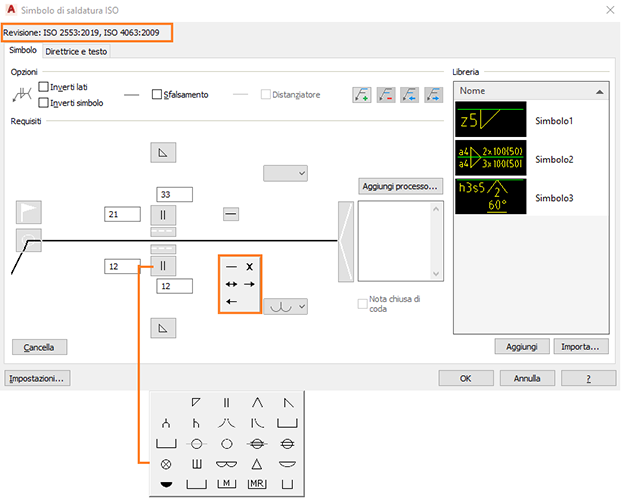
Task: Click remove leader button with red minus
Action: [x=386, y=95]
